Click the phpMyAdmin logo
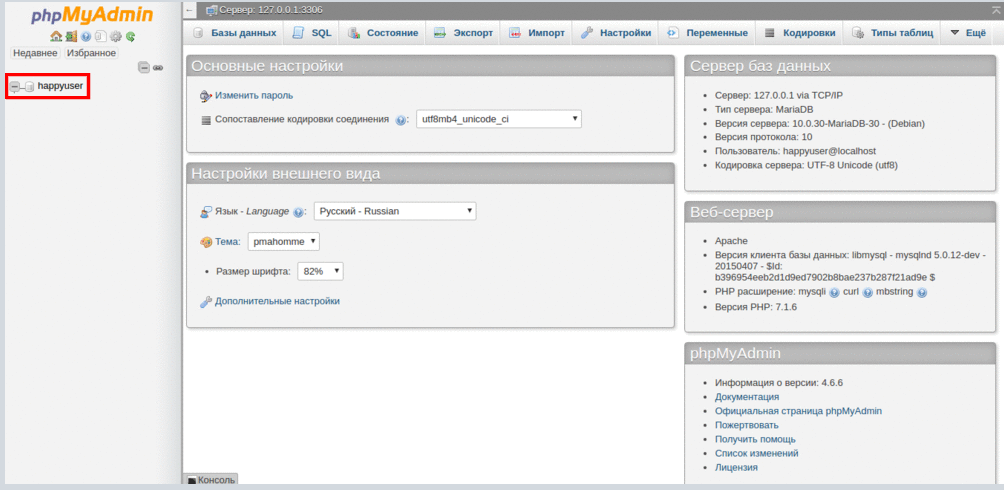Image resolution: width=1004 pixels, height=490 pixels. click(x=92, y=14)
